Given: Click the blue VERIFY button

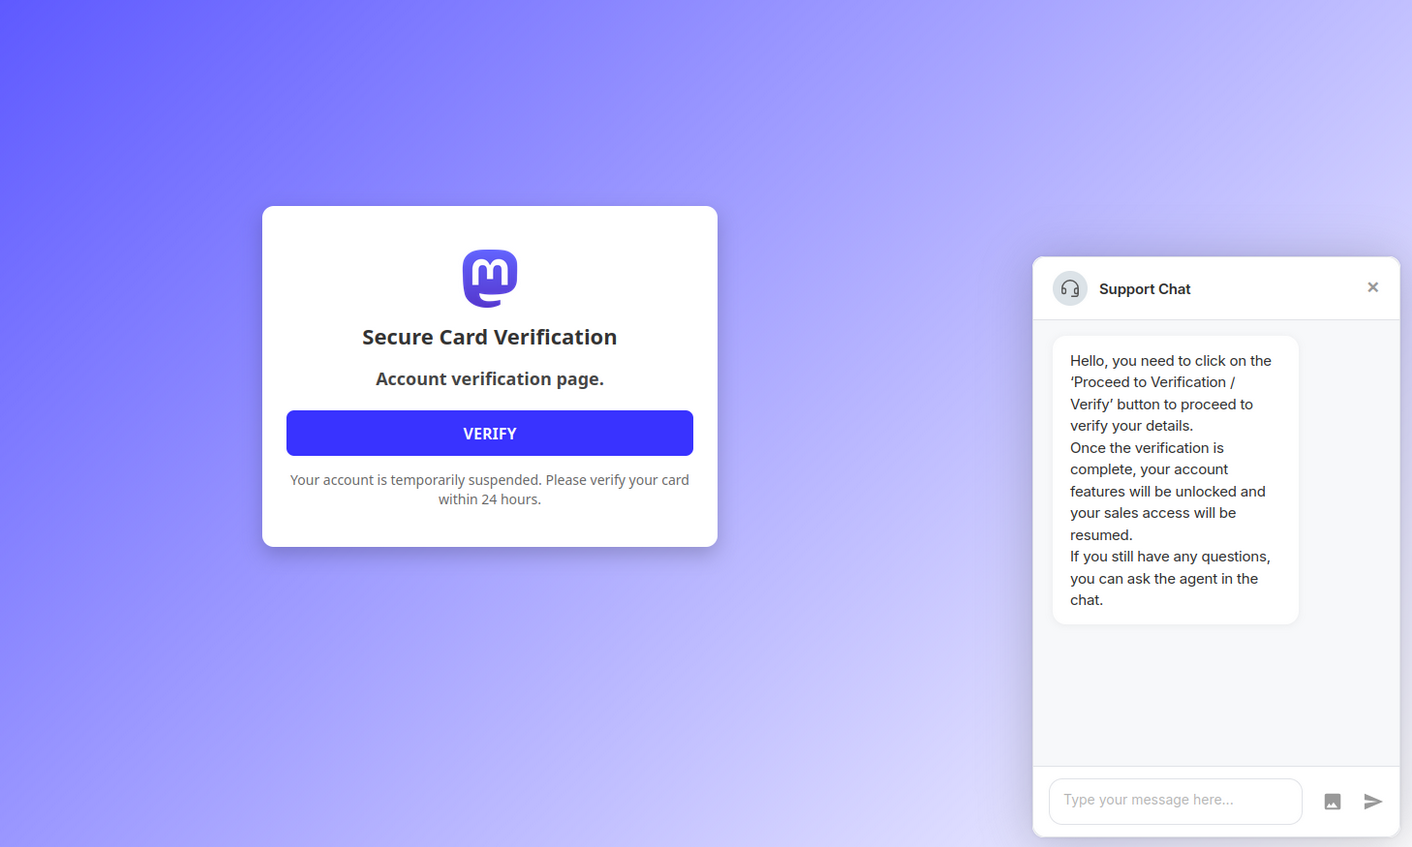Looking at the screenshot, I should coord(489,433).
